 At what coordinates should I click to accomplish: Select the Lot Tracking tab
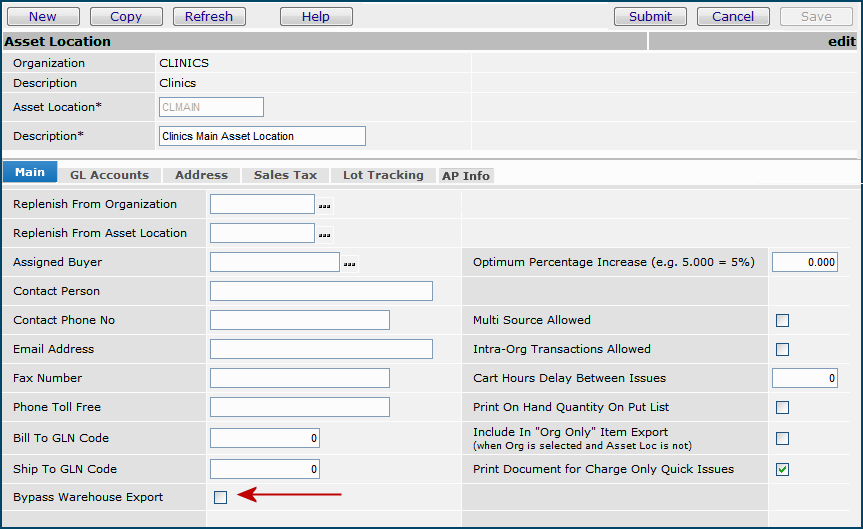click(383, 175)
